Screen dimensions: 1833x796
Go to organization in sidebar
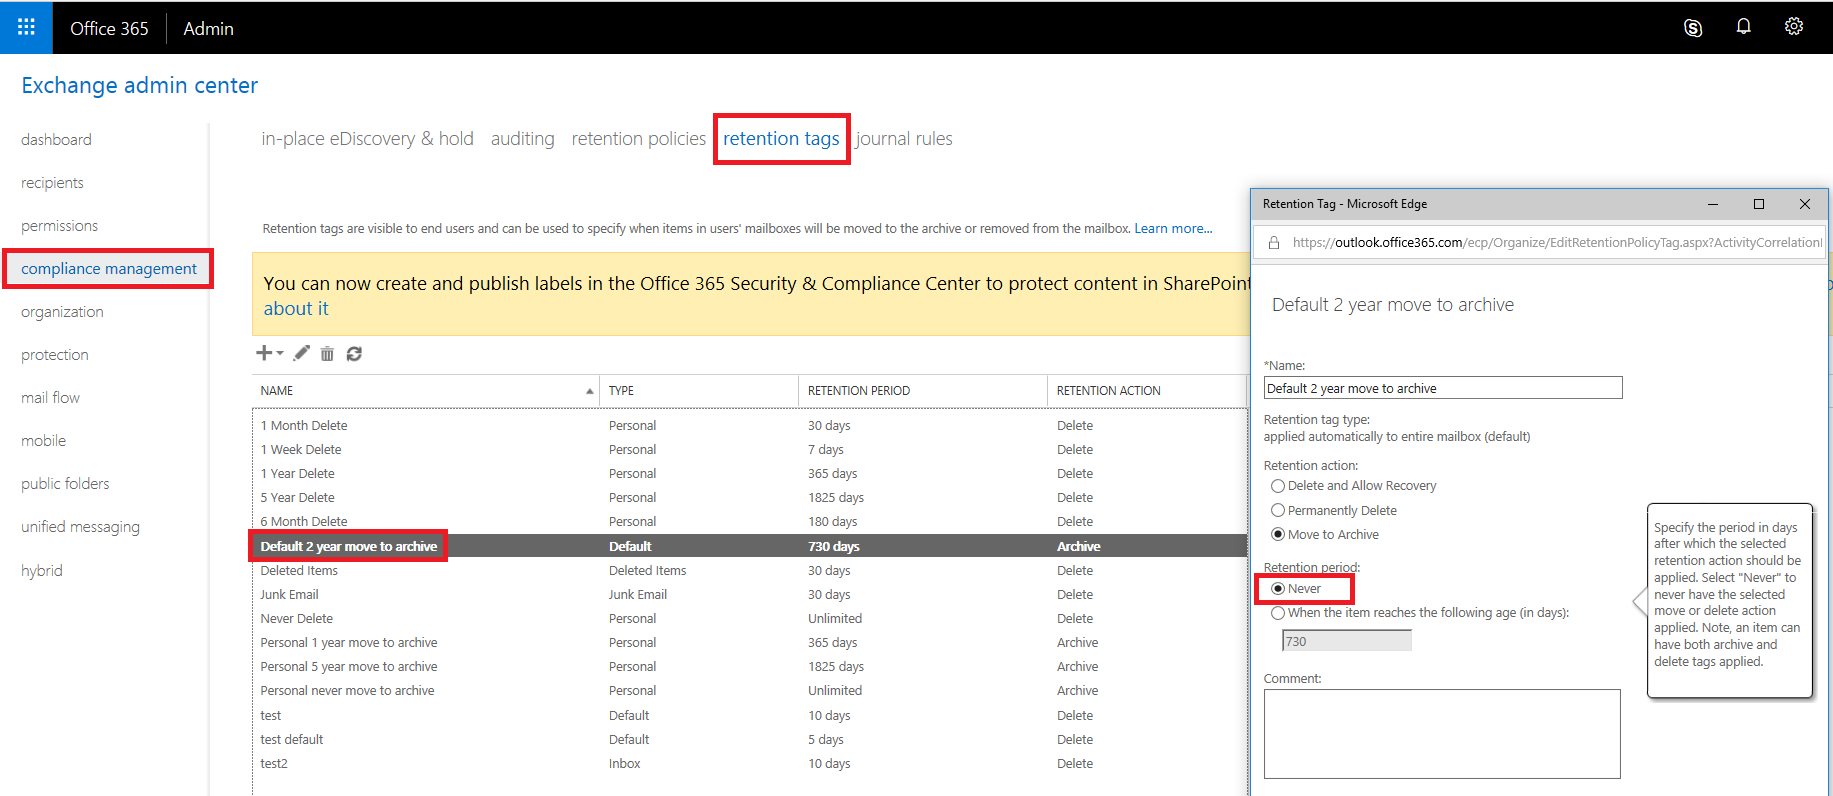(x=62, y=312)
